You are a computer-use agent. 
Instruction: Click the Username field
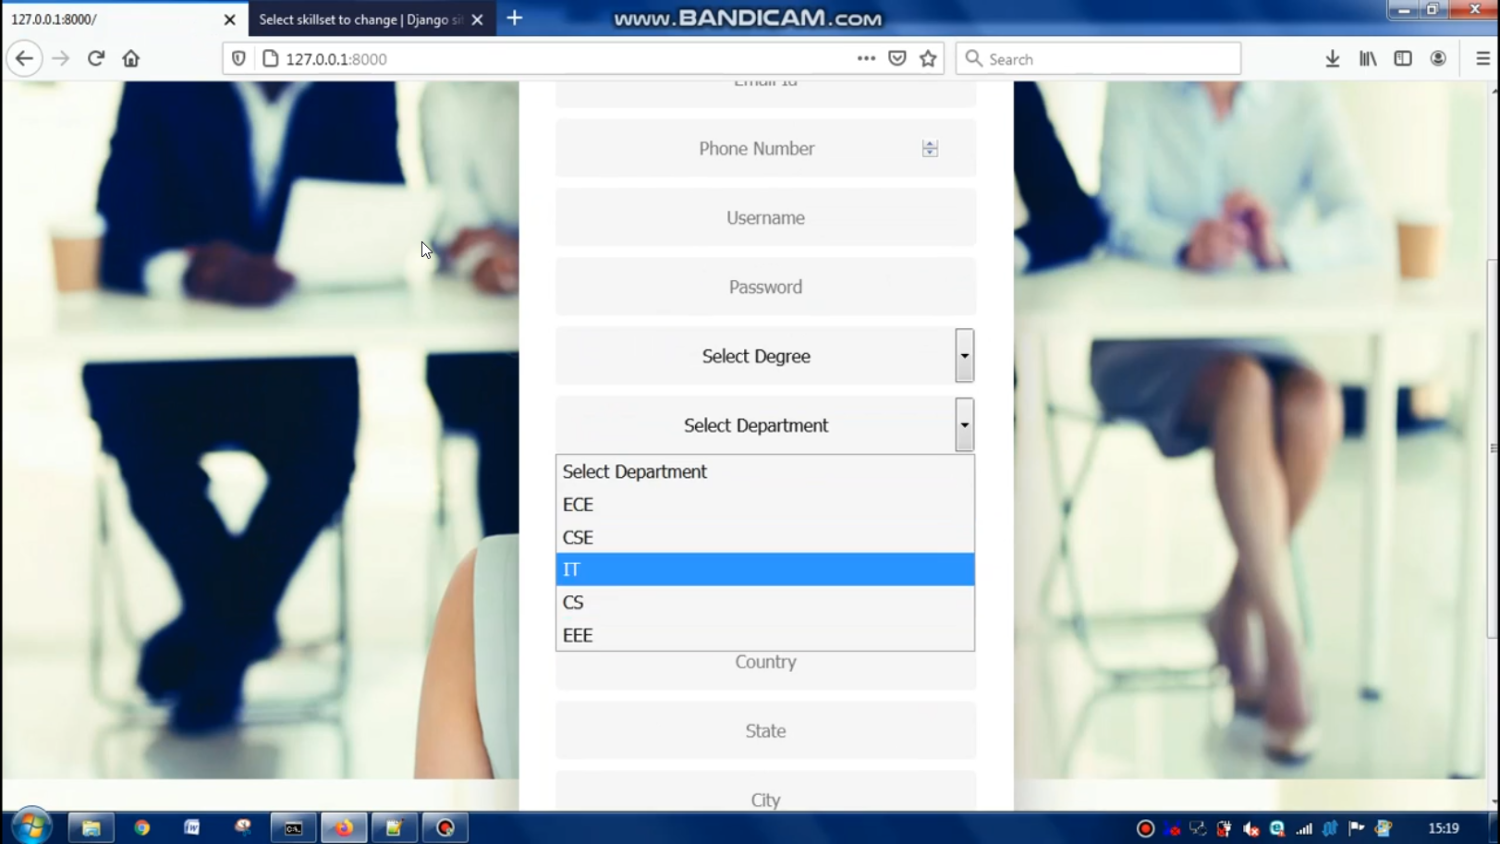[x=765, y=217]
